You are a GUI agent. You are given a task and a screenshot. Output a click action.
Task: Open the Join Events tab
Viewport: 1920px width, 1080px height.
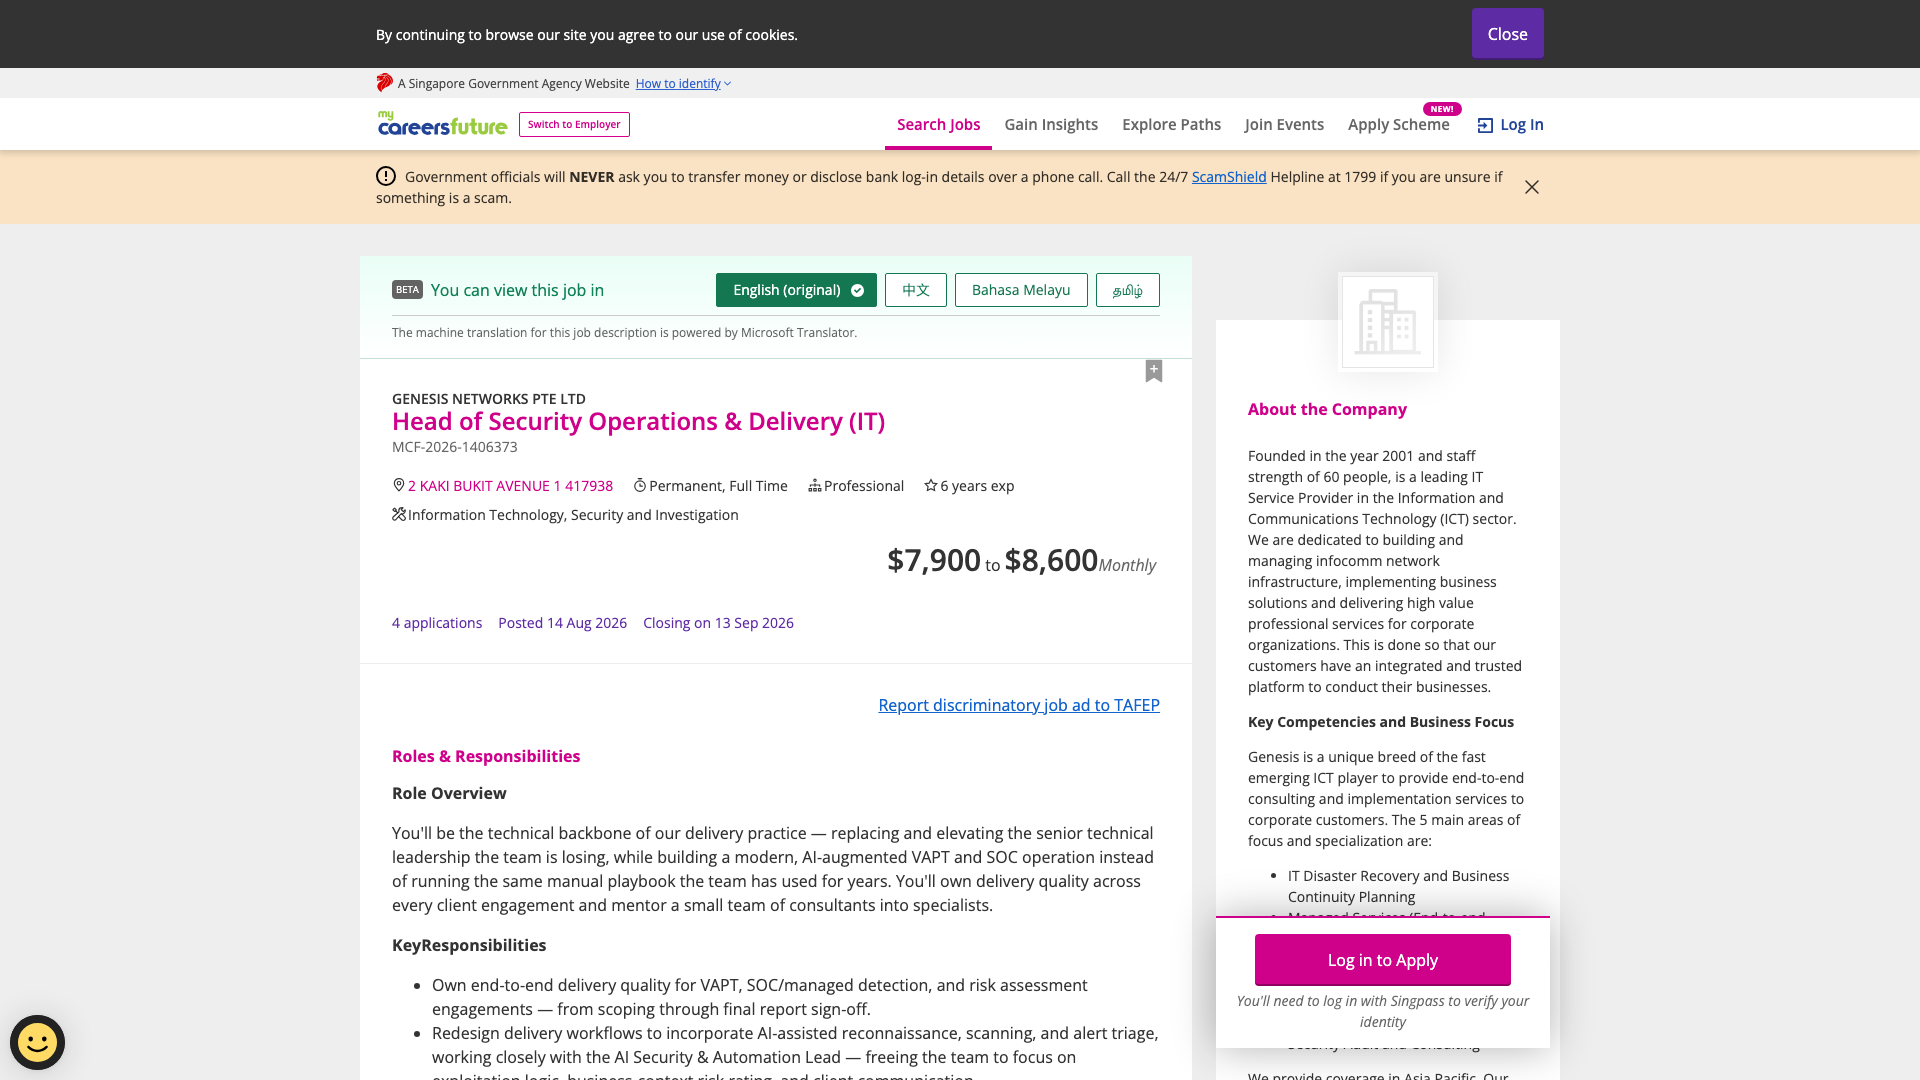1284,125
